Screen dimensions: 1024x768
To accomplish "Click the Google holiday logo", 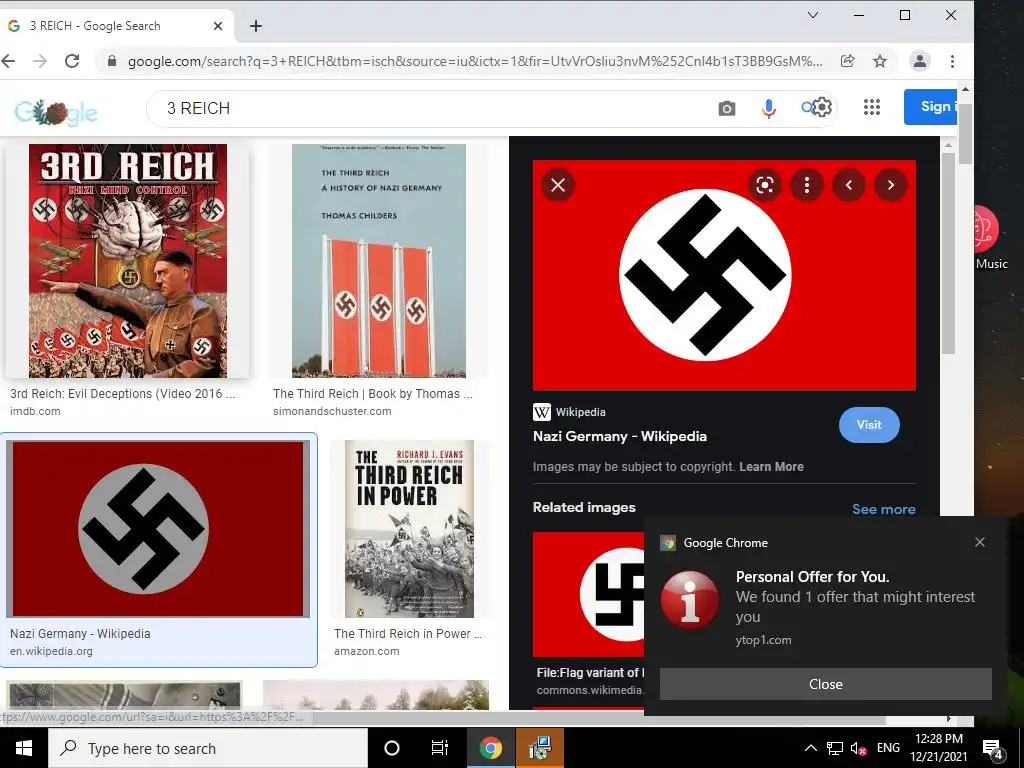I will pos(56,112).
